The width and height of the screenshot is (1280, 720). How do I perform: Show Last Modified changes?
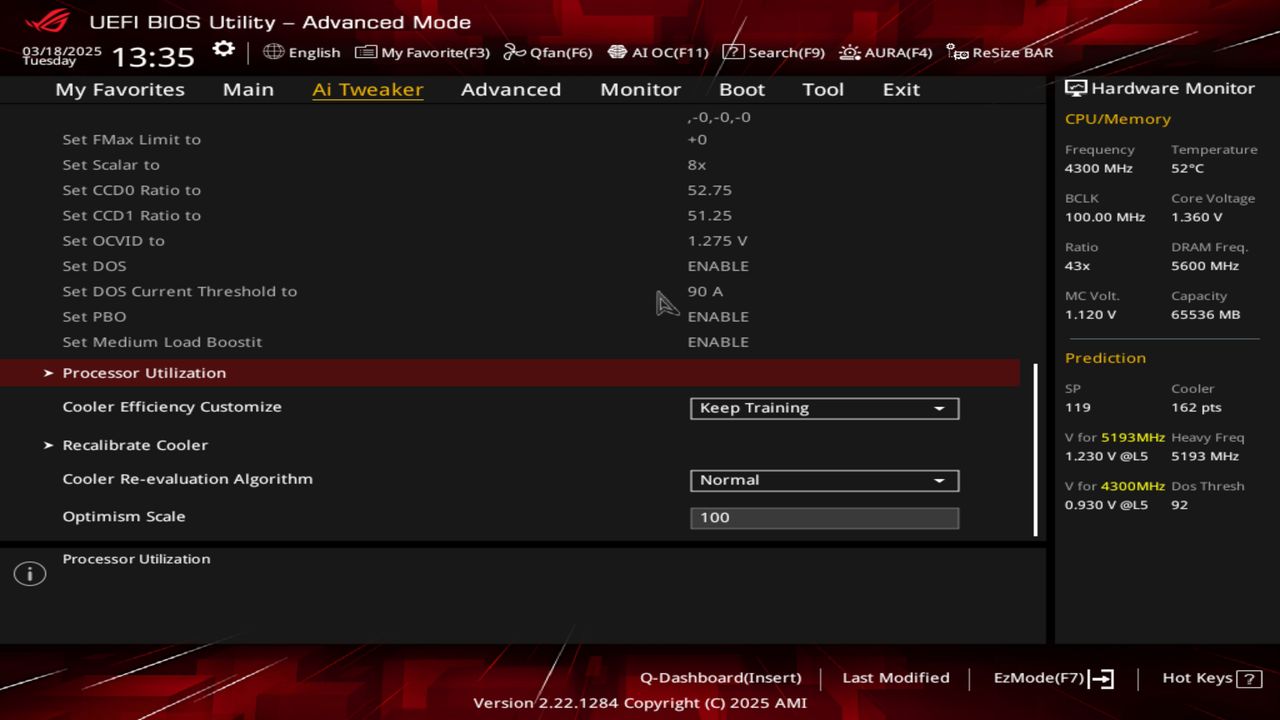pyautogui.click(x=896, y=678)
